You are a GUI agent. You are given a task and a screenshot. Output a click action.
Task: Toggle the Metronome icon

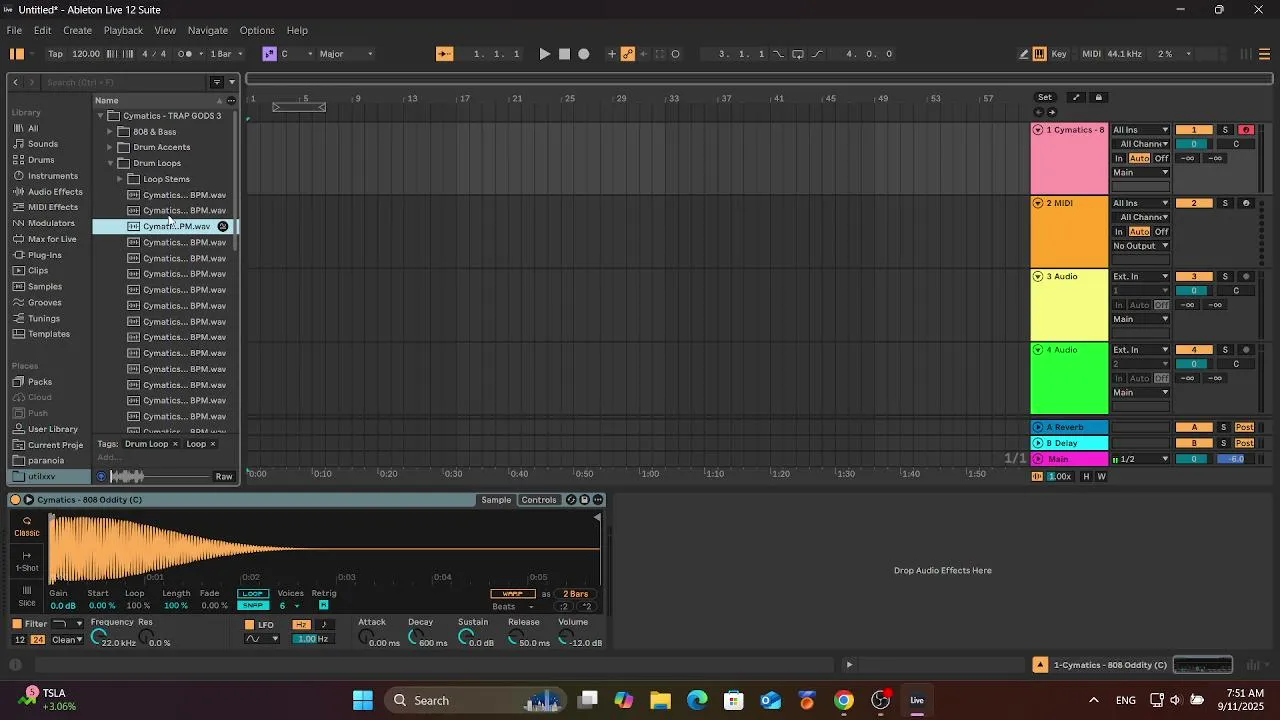pyautogui.click(x=186, y=54)
